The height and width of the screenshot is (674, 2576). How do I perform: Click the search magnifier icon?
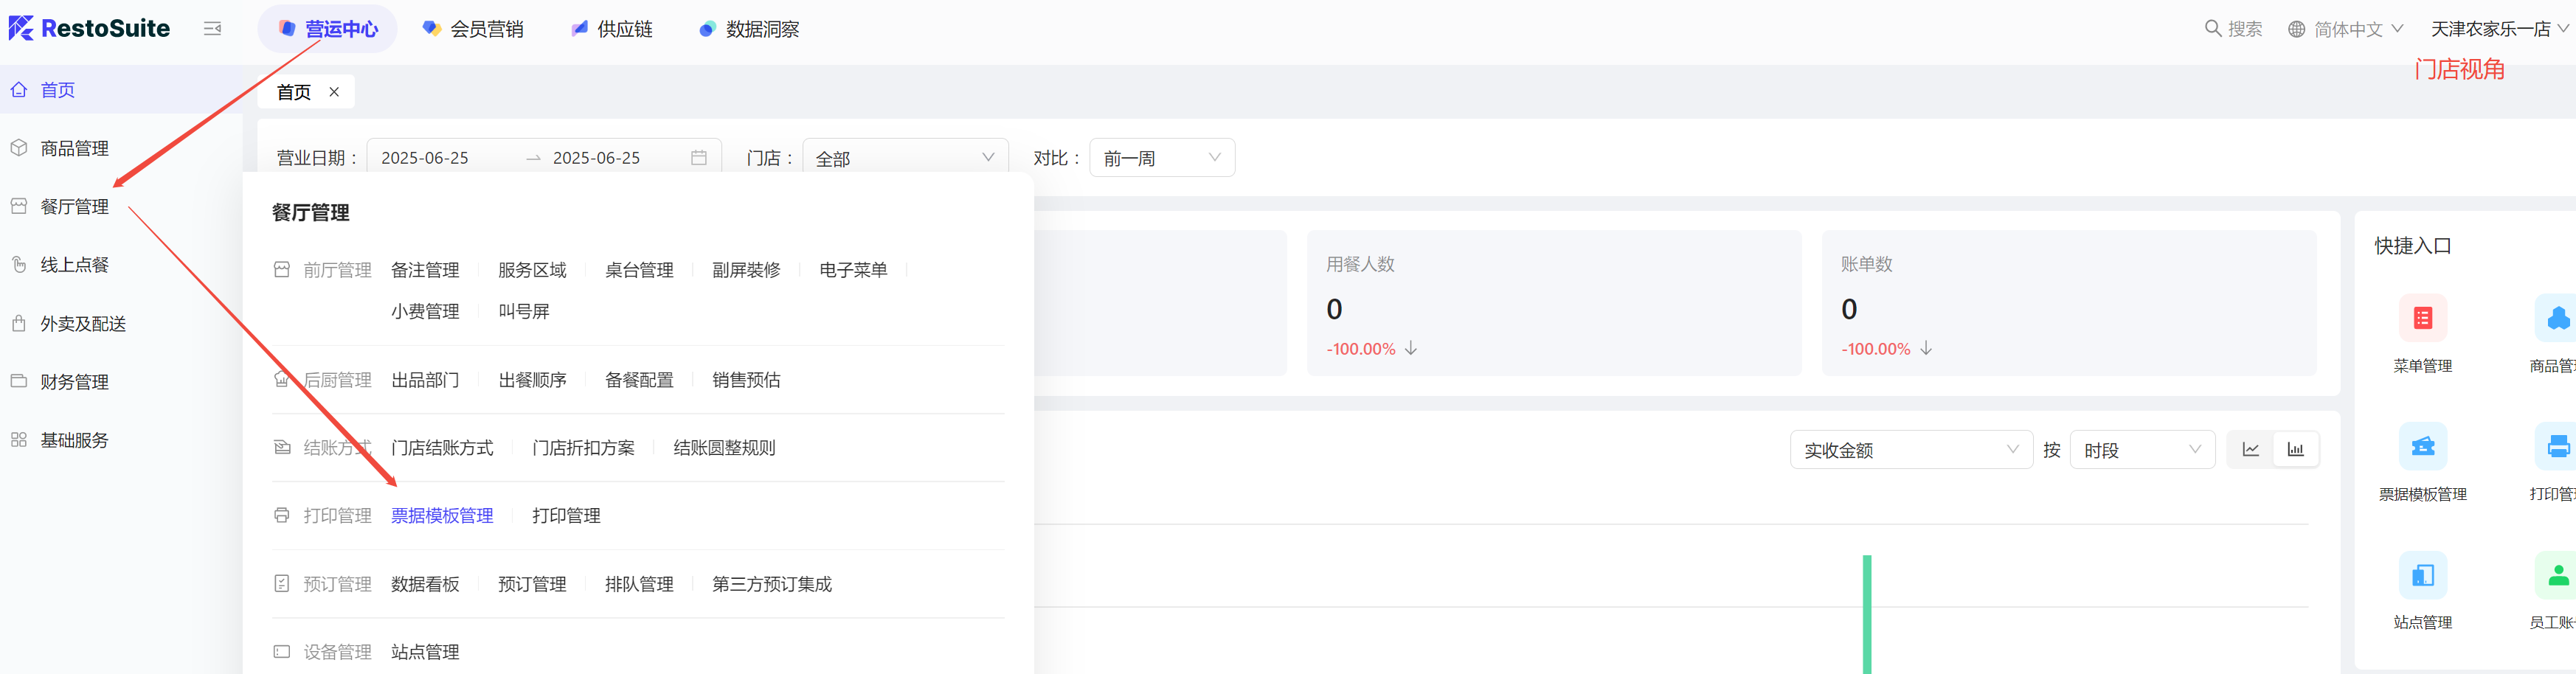click(x=2213, y=29)
